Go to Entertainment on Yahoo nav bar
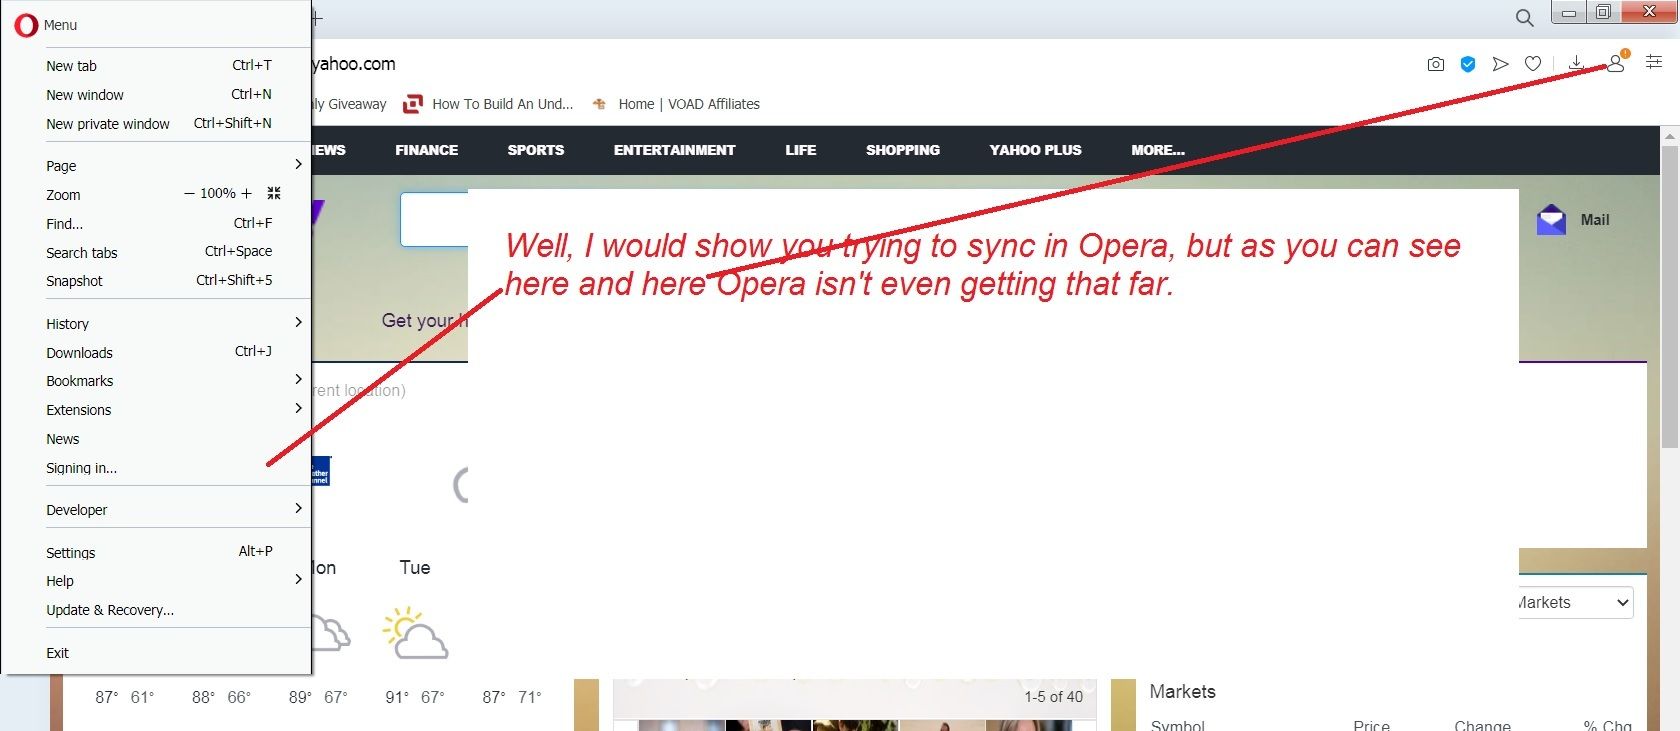1680x731 pixels. pyautogui.click(x=674, y=150)
